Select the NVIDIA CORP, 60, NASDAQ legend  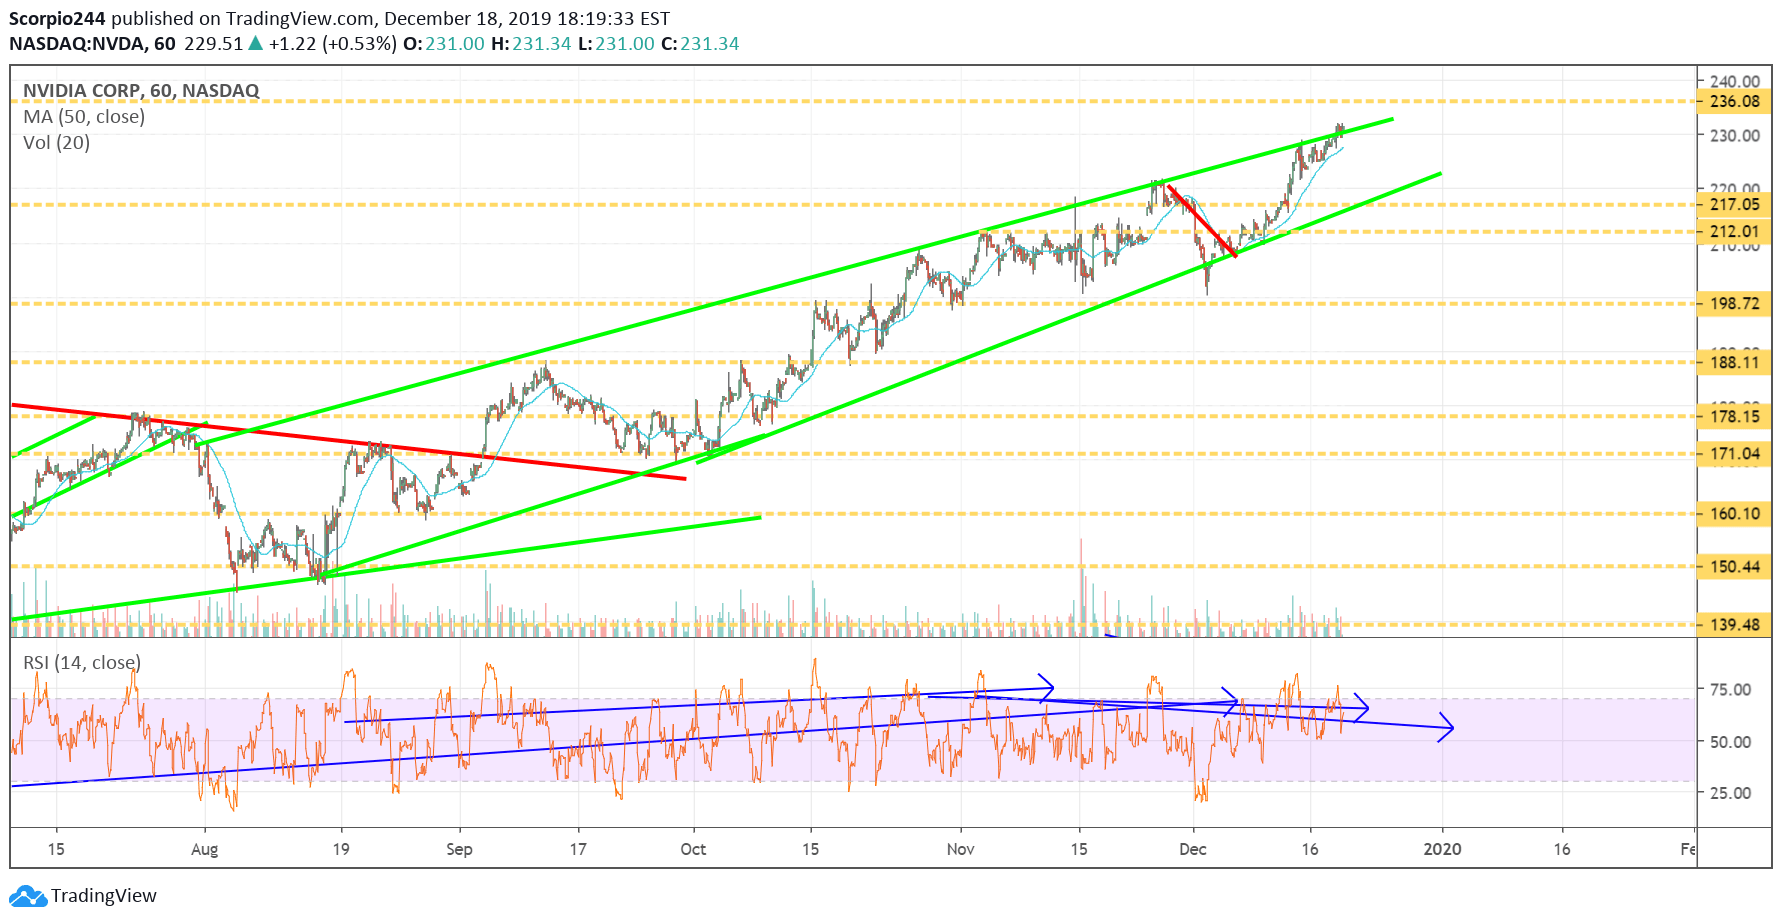(141, 91)
